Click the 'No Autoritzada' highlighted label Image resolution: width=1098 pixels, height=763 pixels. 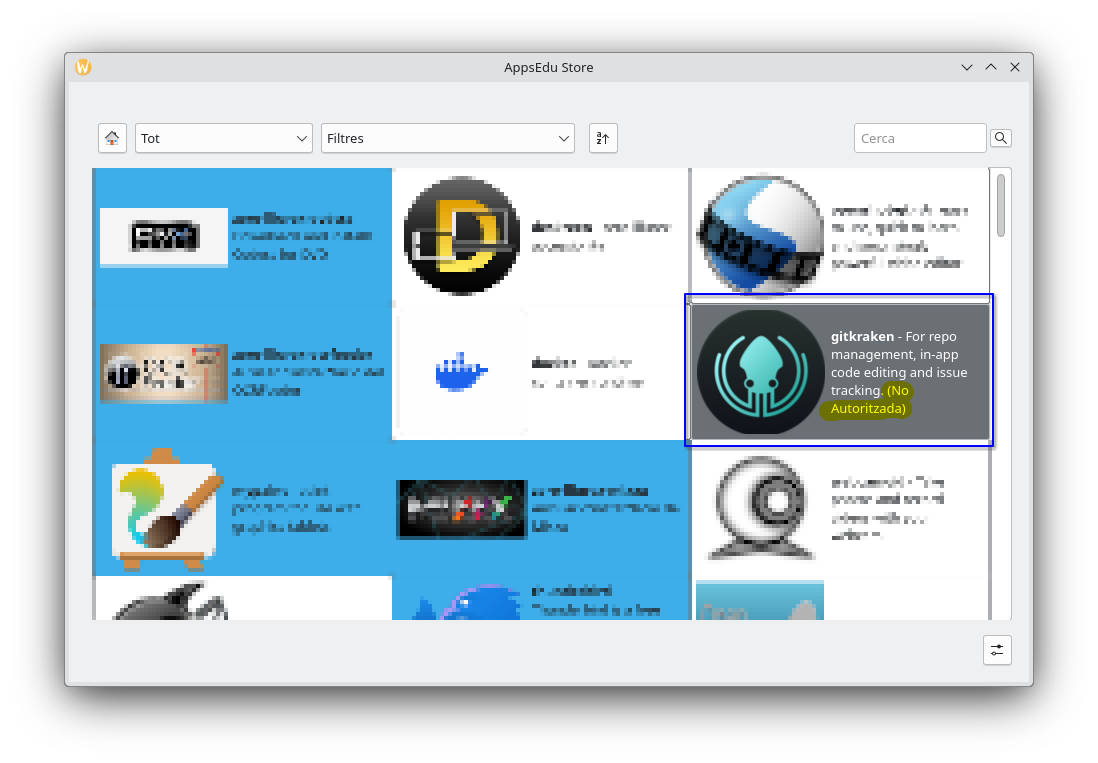pyautogui.click(x=870, y=400)
